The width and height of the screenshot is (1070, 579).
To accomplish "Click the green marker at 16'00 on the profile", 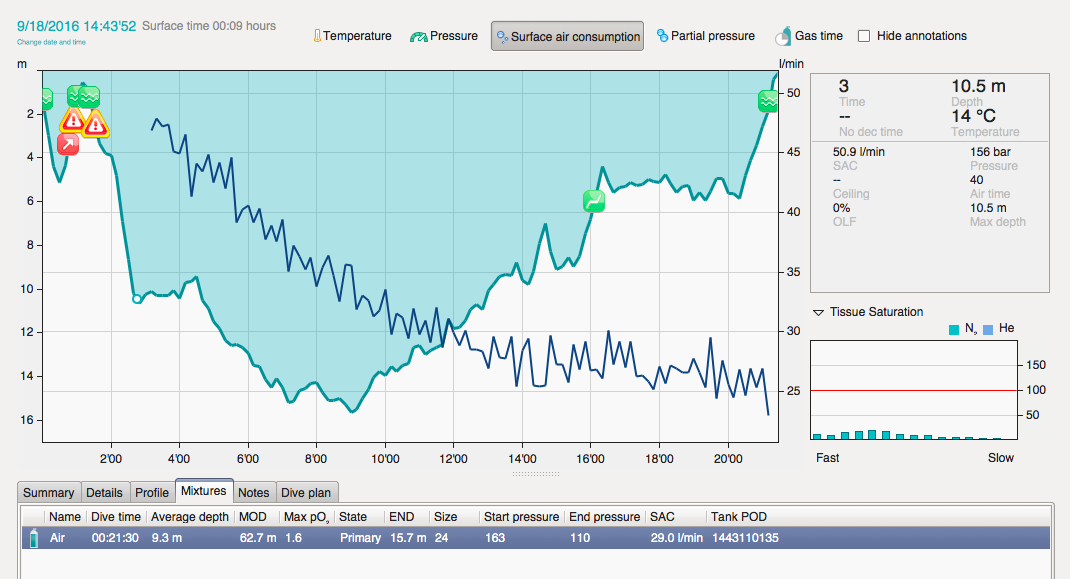I will [x=594, y=201].
